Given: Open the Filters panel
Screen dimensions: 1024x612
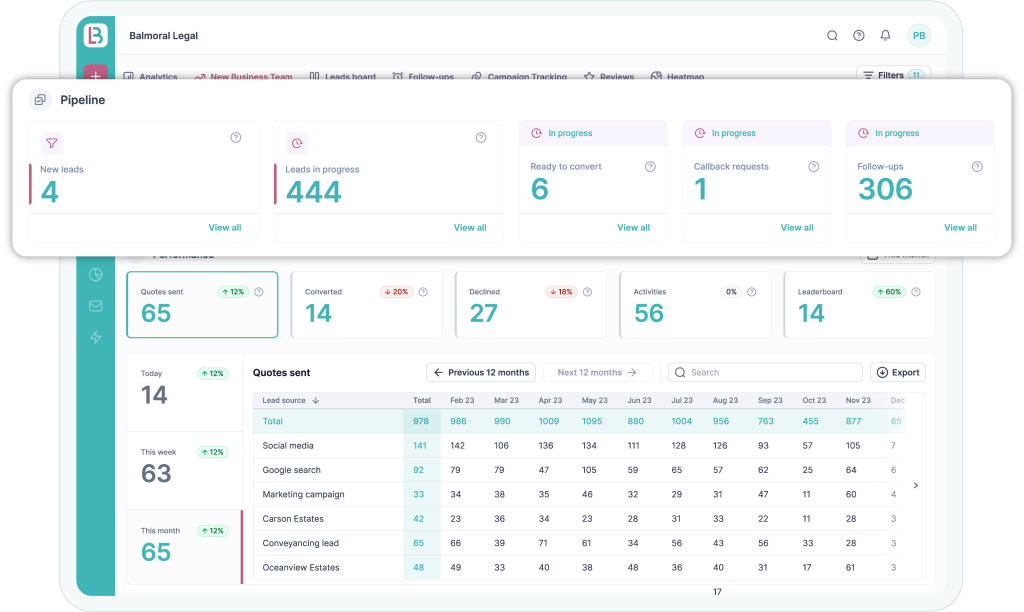Looking at the screenshot, I should click(893, 75).
